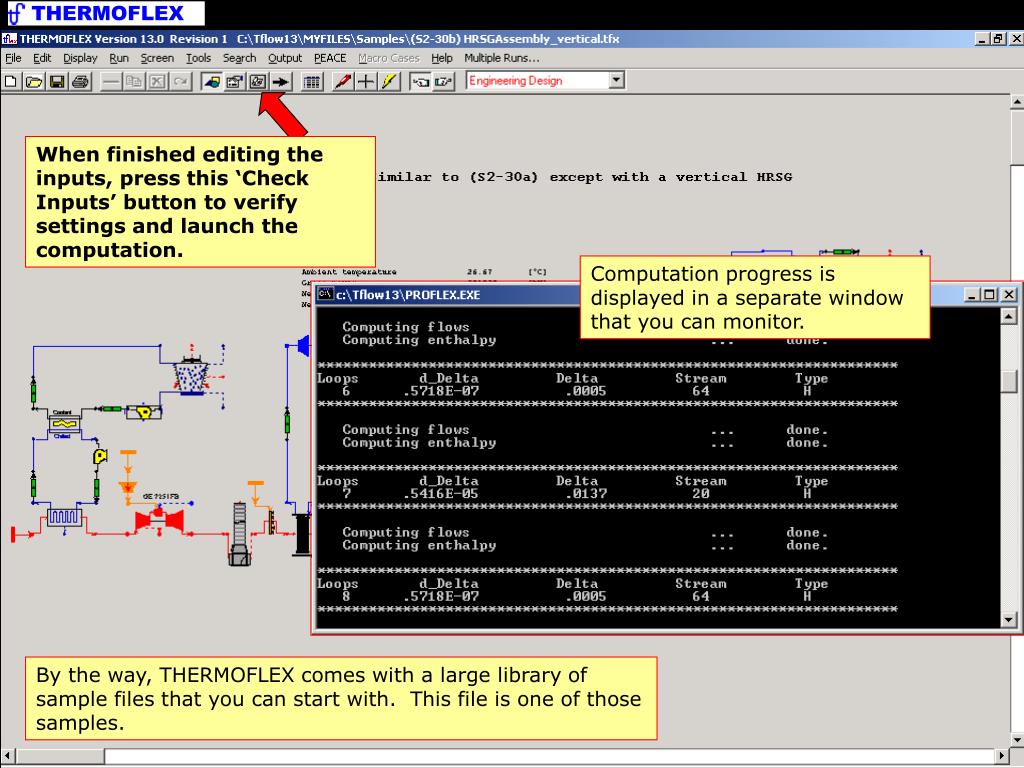Image resolution: width=1024 pixels, height=768 pixels.
Task: Open the Output menu
Action: click(285, 58)
